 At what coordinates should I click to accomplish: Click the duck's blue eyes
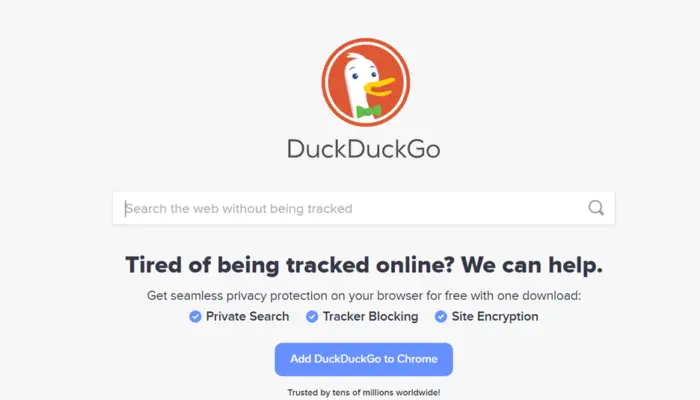363,76
